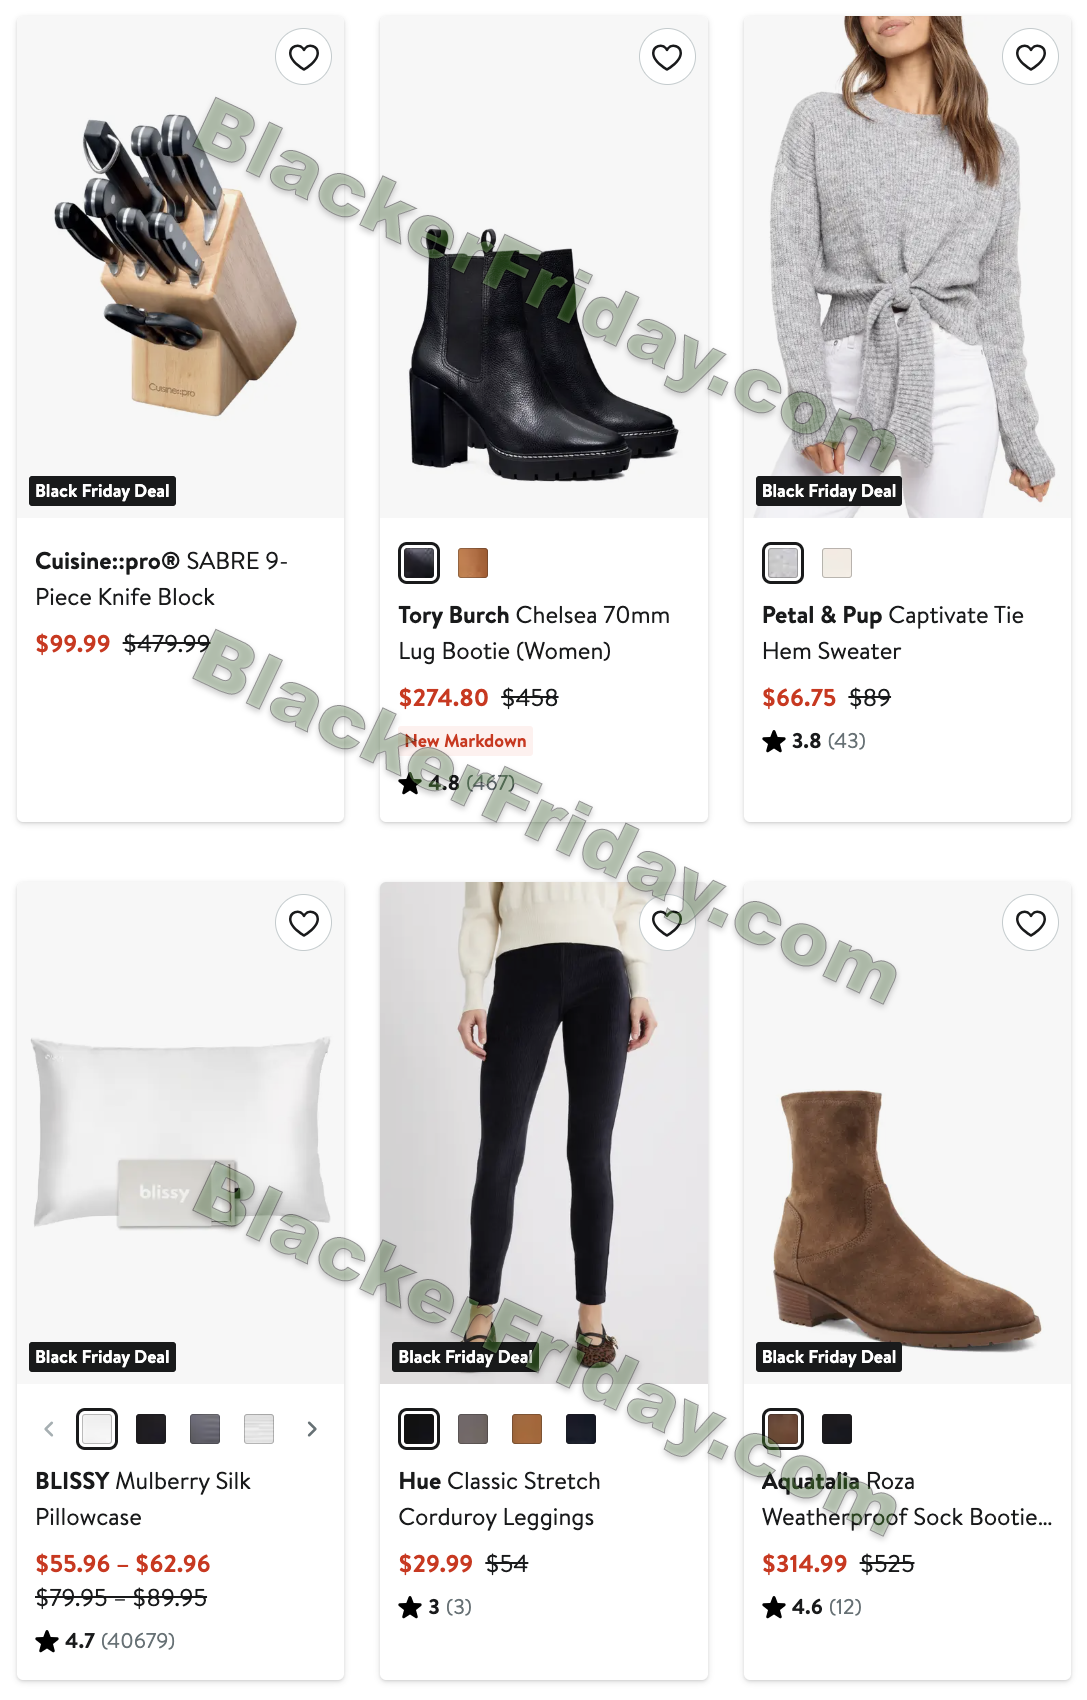Screen dimensions: 1087x1700
Task: Open the BLISSY pillowcase product image
Action: coord(181,1133)
